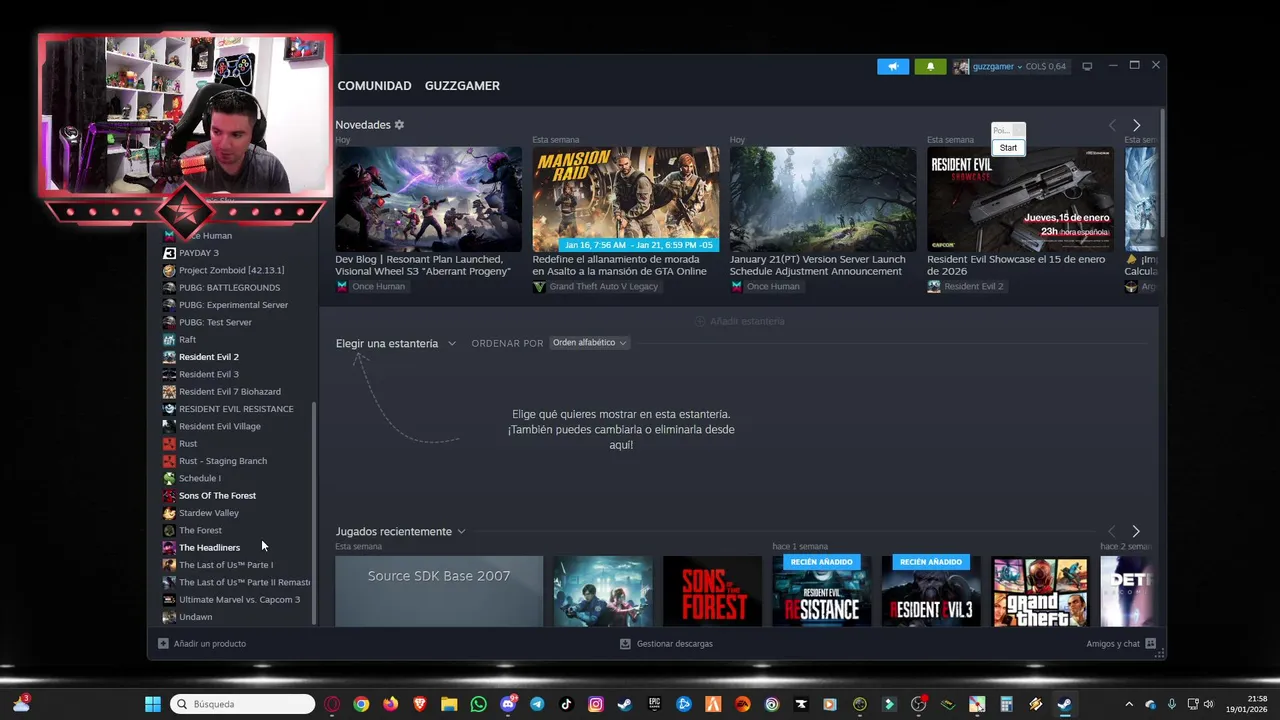Open Source SDK Base 2007 tile

pos(439,591)
